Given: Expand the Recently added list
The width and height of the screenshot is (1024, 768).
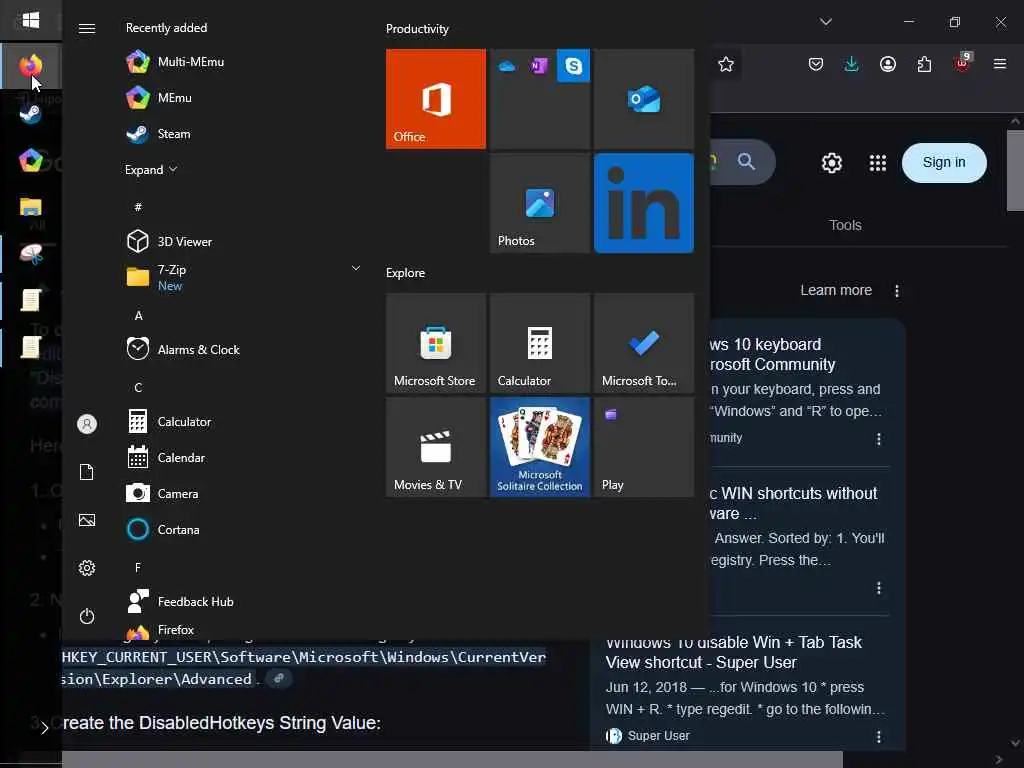Looking at the screenshot, I should pyautogui.click(x=151, y=170).
